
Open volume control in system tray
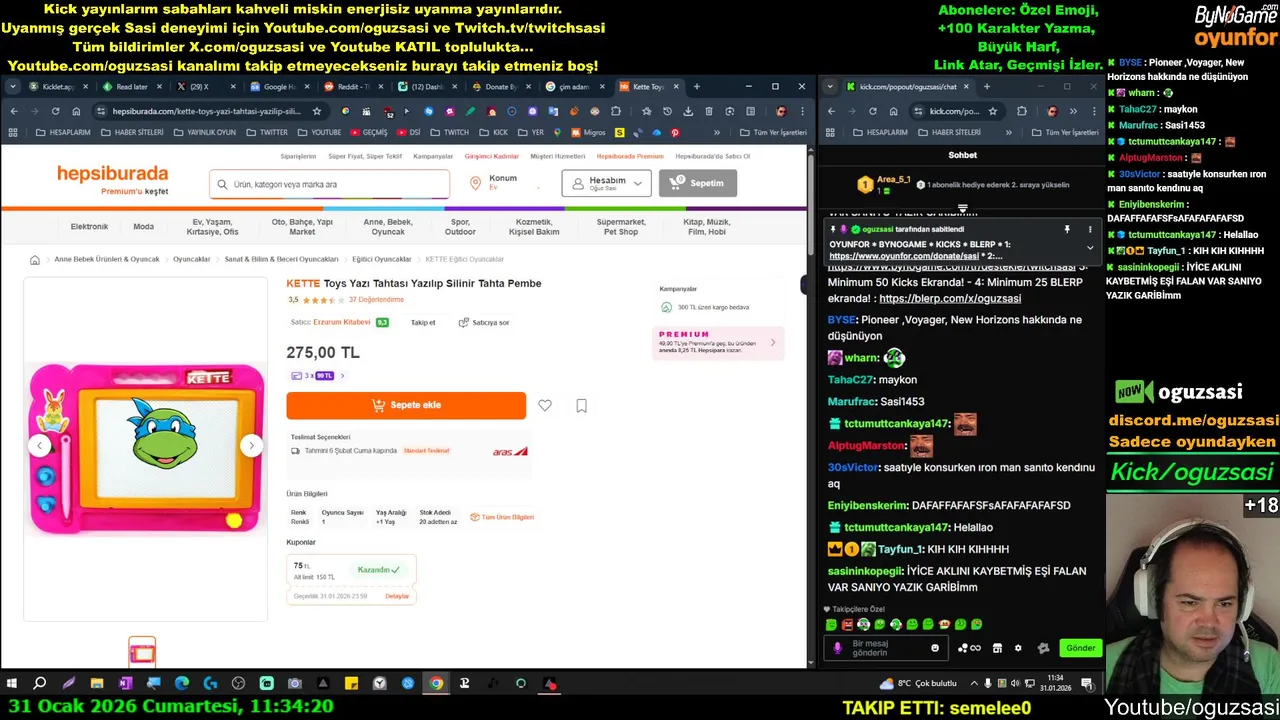(1015, 684)
